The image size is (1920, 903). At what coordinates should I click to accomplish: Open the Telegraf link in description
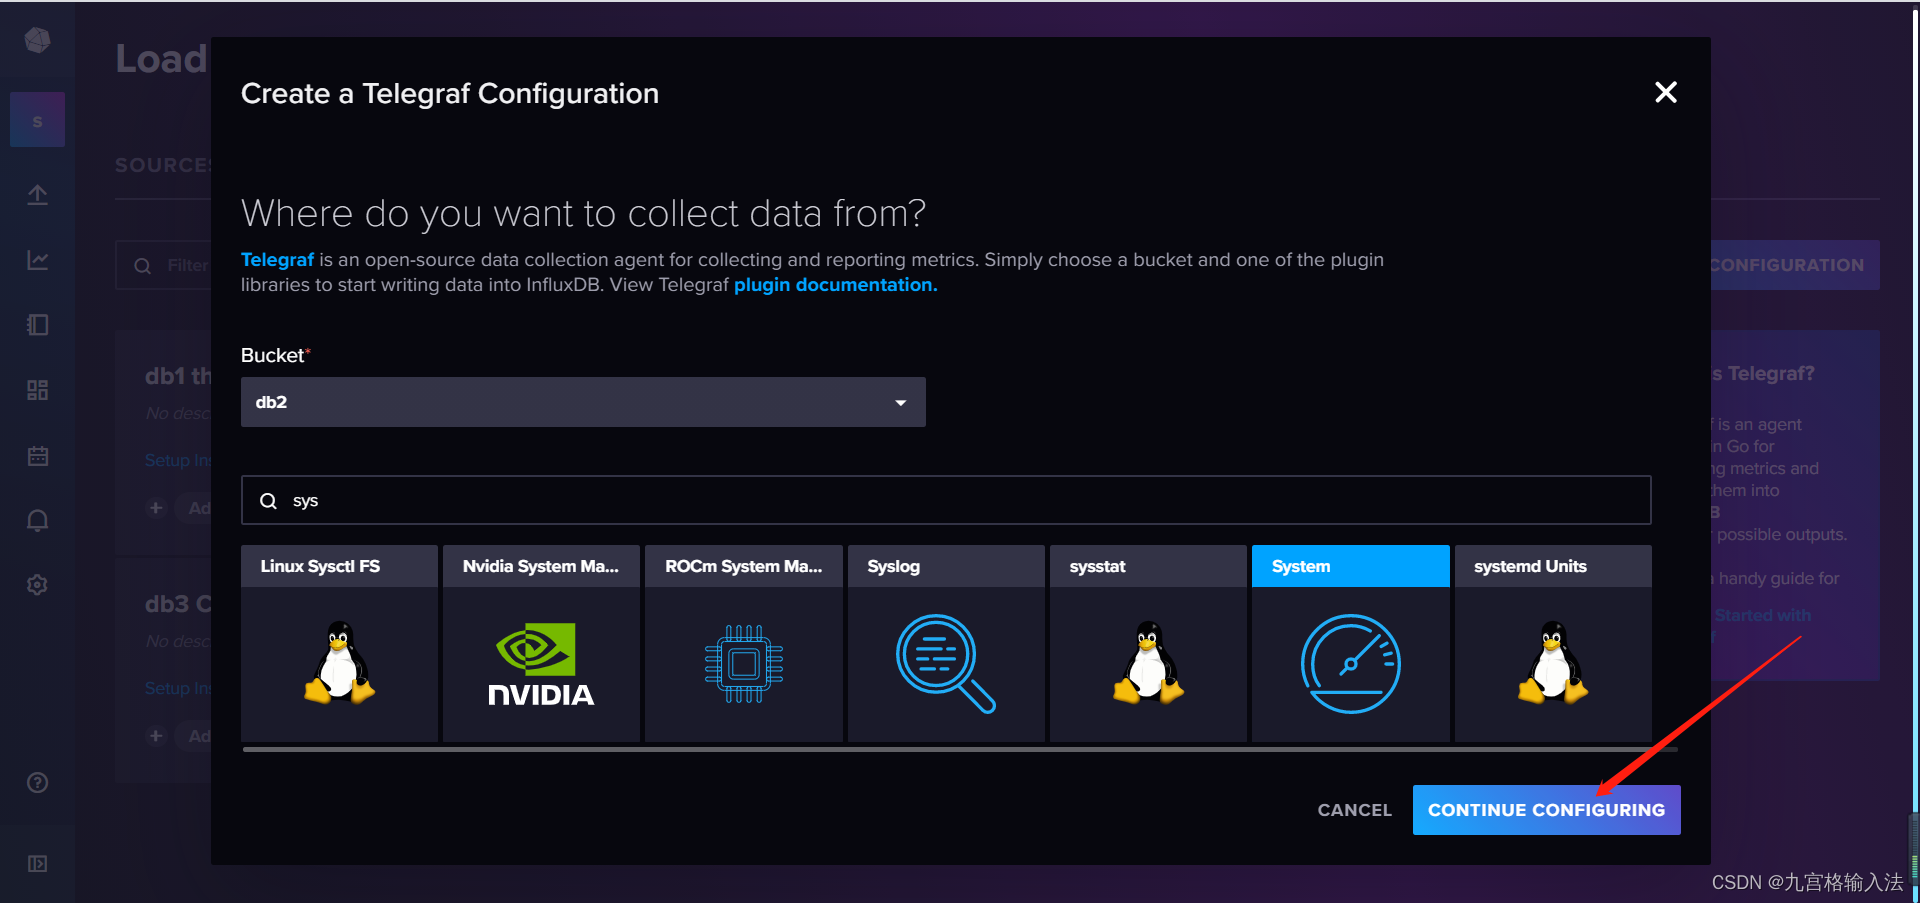[277, 260]
